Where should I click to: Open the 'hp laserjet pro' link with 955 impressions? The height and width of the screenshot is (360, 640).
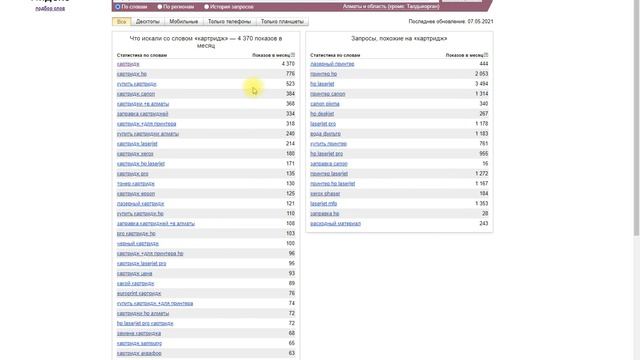tap(327, 154)
